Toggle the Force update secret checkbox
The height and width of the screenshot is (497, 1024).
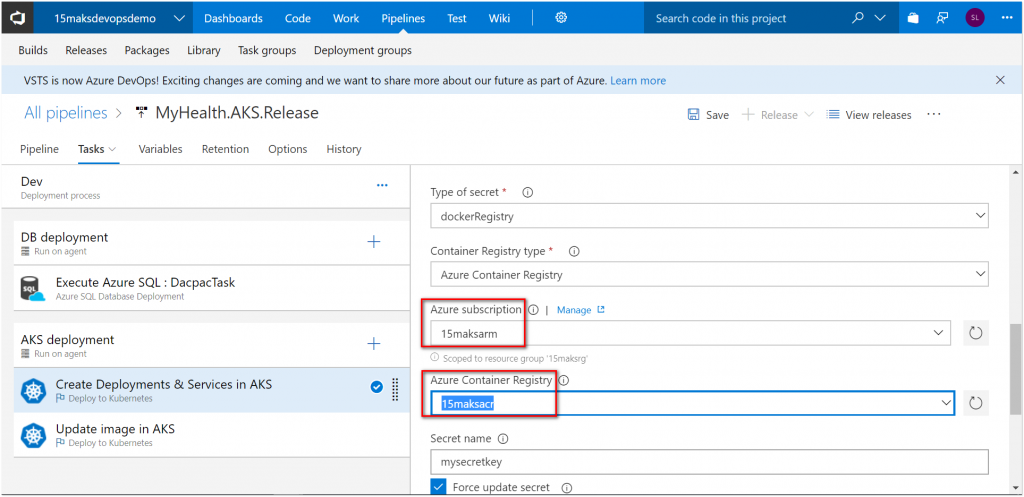pyautogui.click(x=438, y=487)
